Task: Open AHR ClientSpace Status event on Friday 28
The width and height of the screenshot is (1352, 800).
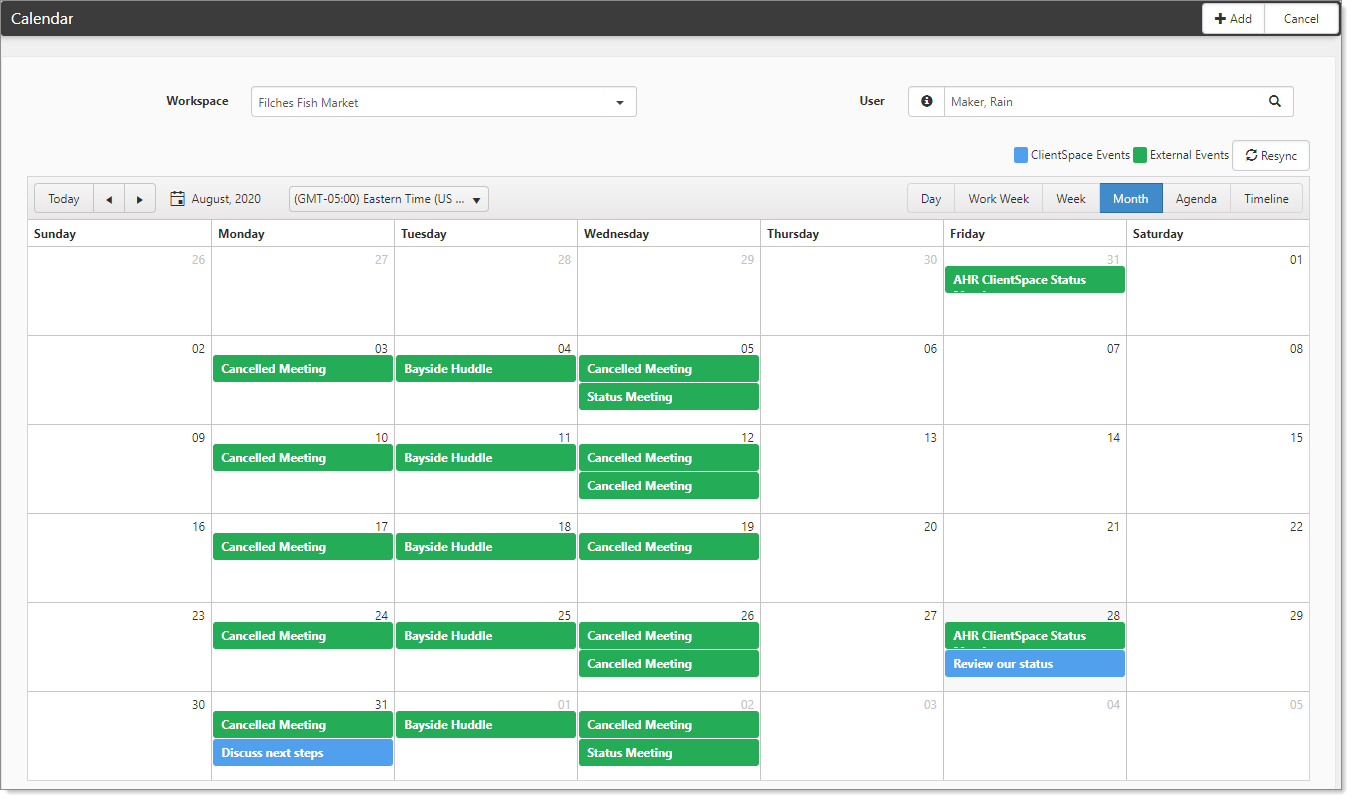Action: [x=1035, y=636]
